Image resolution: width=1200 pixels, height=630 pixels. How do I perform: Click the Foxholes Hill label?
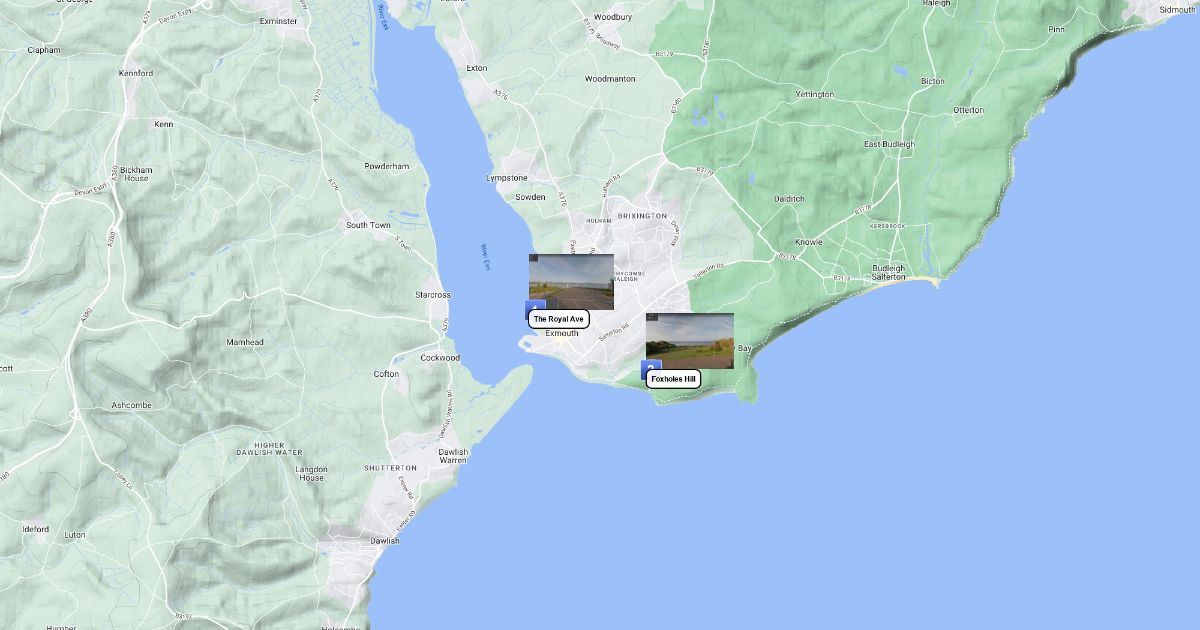674,379
